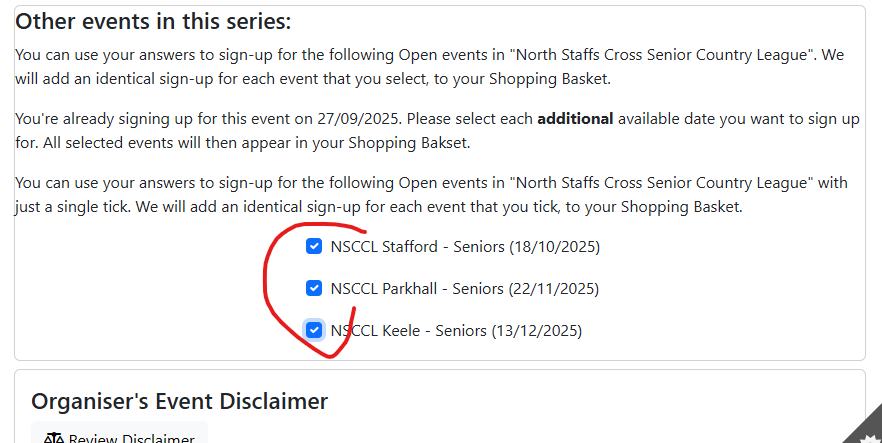Image resolution: width=882 pixels, height=443 pixels.
Task: Click the bold word 'additional'
Action: [x=575, y=119]
